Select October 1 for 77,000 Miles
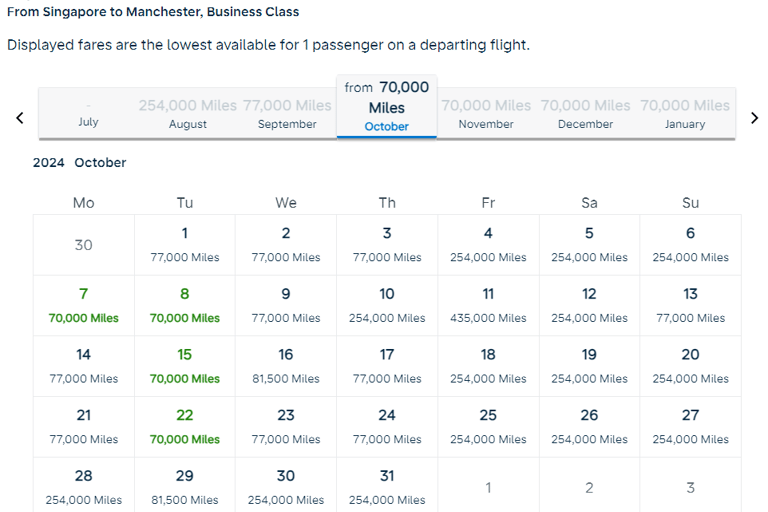The height and width of the screenshot is (512, 768). click(x=185, y=245)
